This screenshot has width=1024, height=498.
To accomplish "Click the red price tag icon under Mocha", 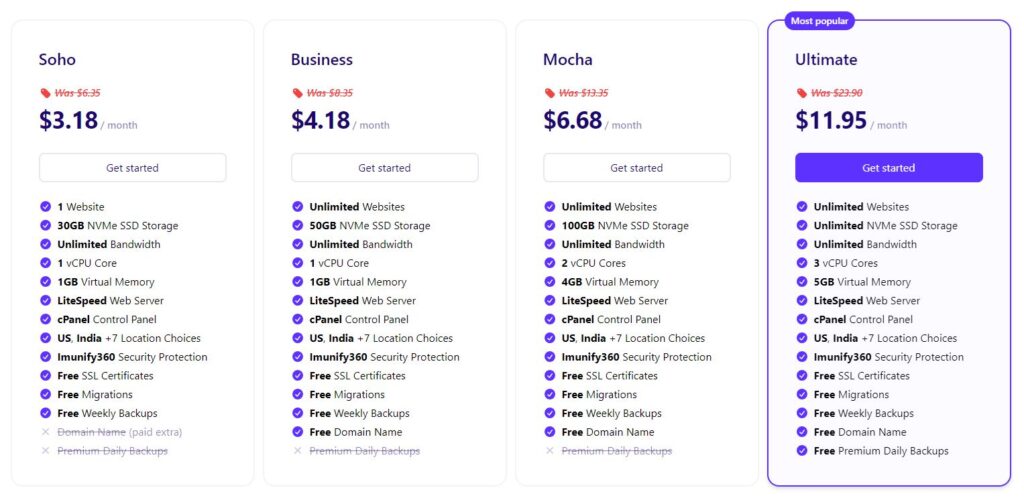I will [549, 93].
